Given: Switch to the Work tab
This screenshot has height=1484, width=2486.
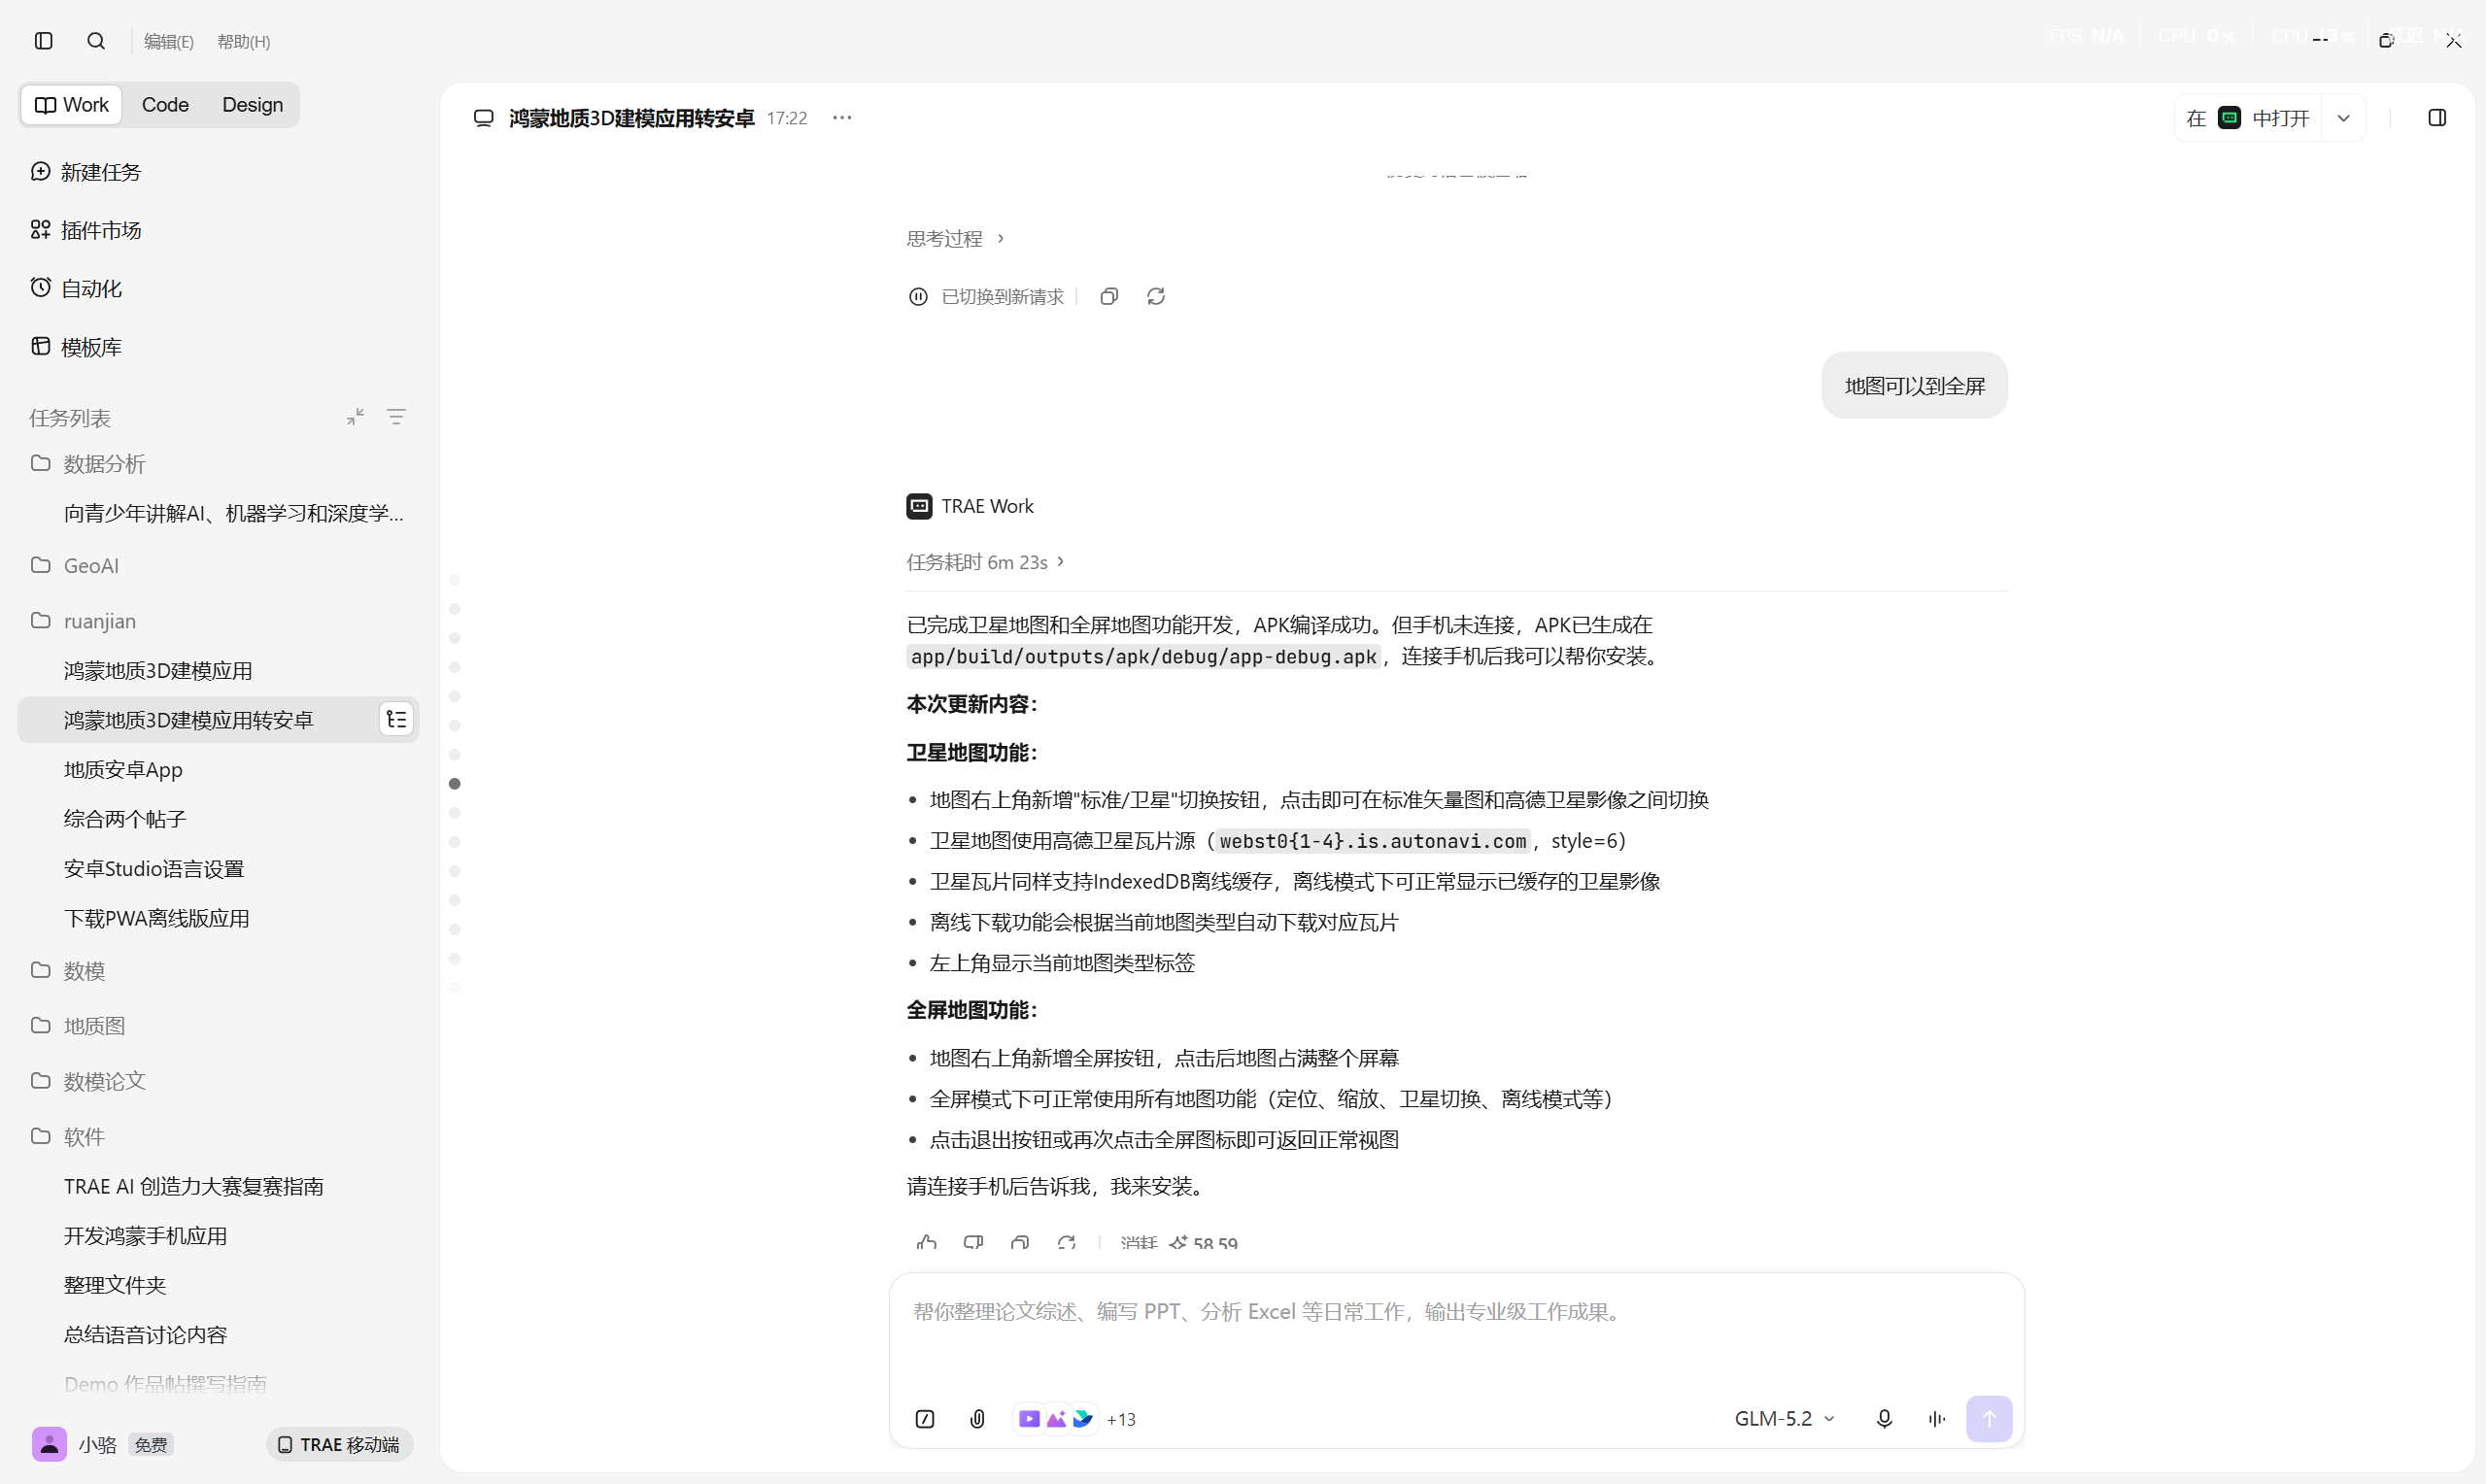Looking at the screenshot, I should [72, 105].
